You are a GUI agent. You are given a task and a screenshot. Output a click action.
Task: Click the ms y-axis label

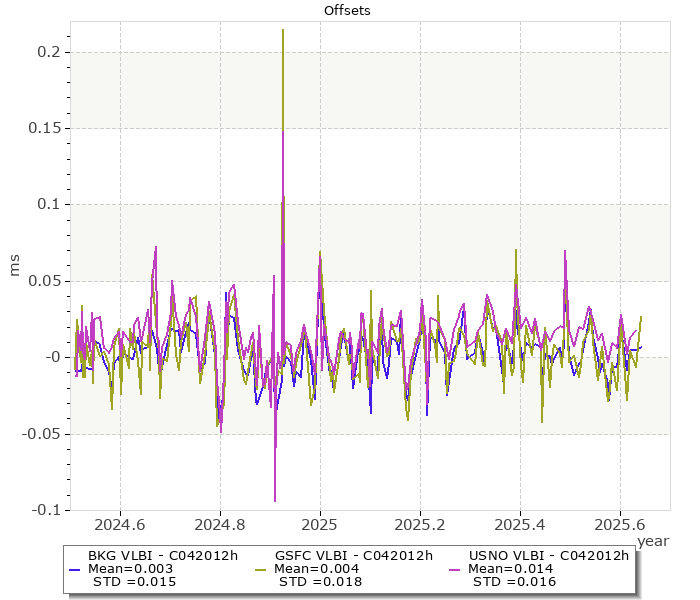(x=16, y=266)
